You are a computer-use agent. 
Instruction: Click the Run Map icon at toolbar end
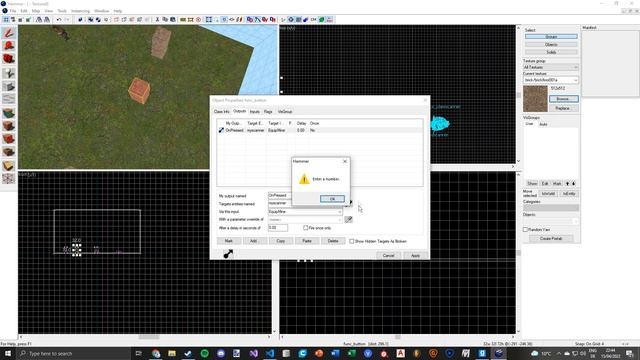coord(329,20)
